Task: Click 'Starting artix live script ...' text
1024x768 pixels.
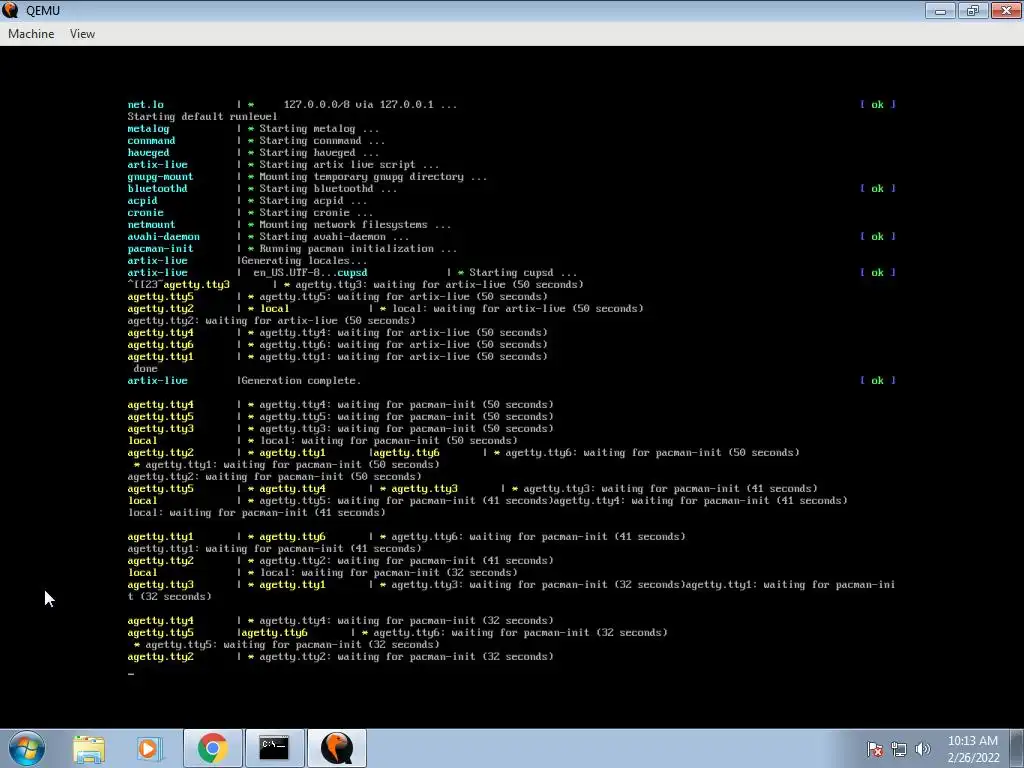Action: pyautogui.click(x=349, y=165)
